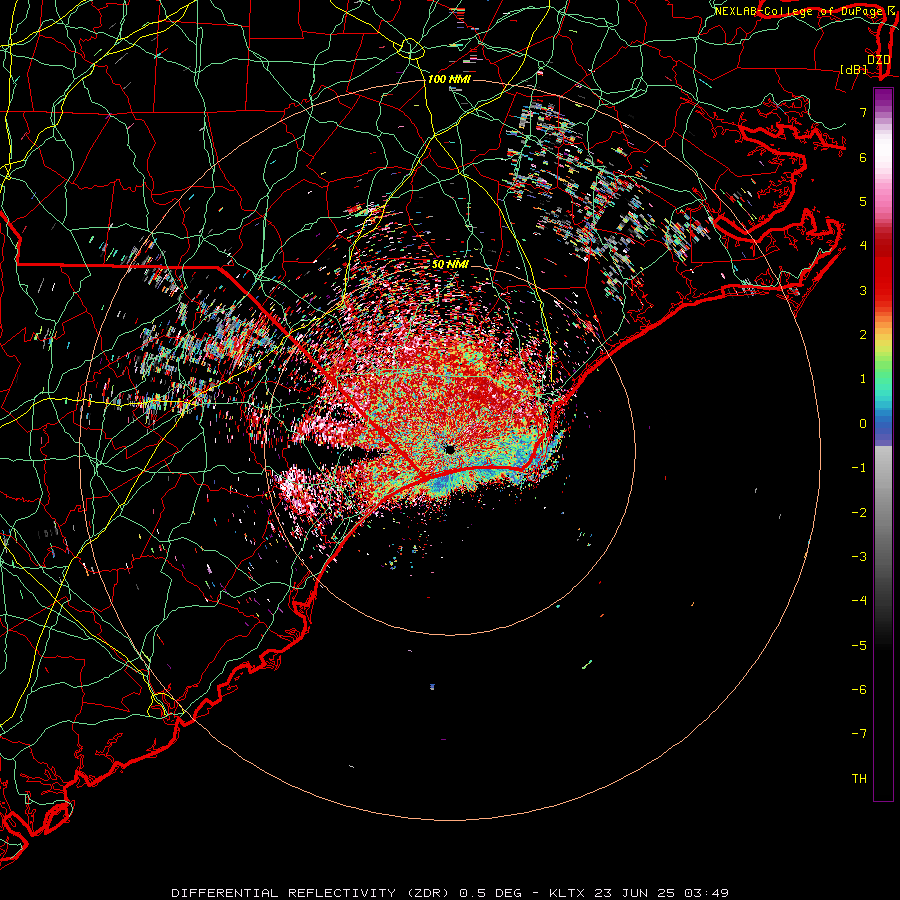Click the -7 value on color scale
This screenshot has height=900, width=900.
click(859, 734)
